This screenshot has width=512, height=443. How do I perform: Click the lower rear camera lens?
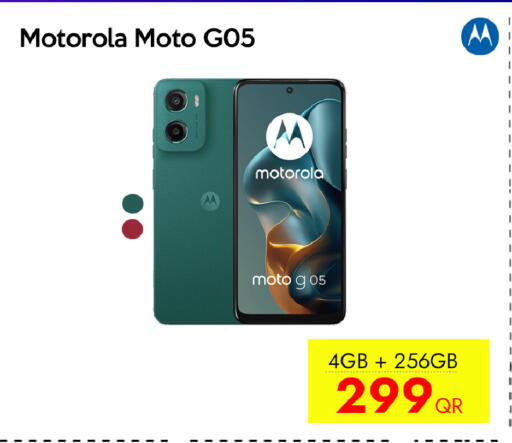coord(176,131)
